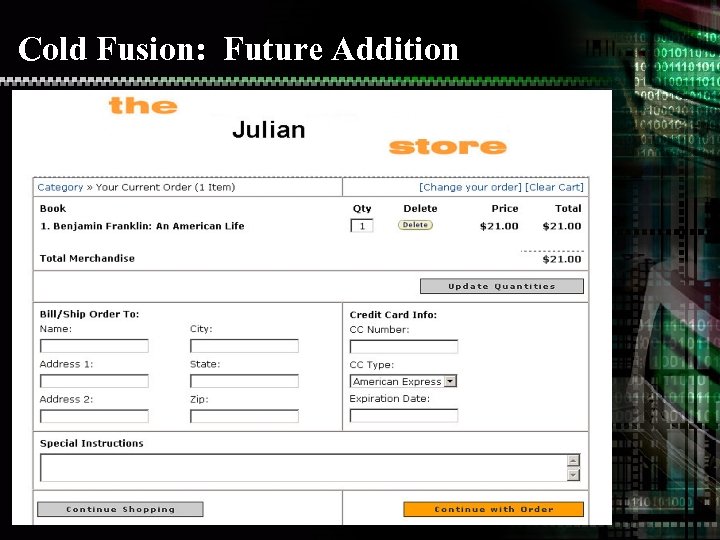
Task: Click the Address 2 input field
Action: click(x=94, y=416)
